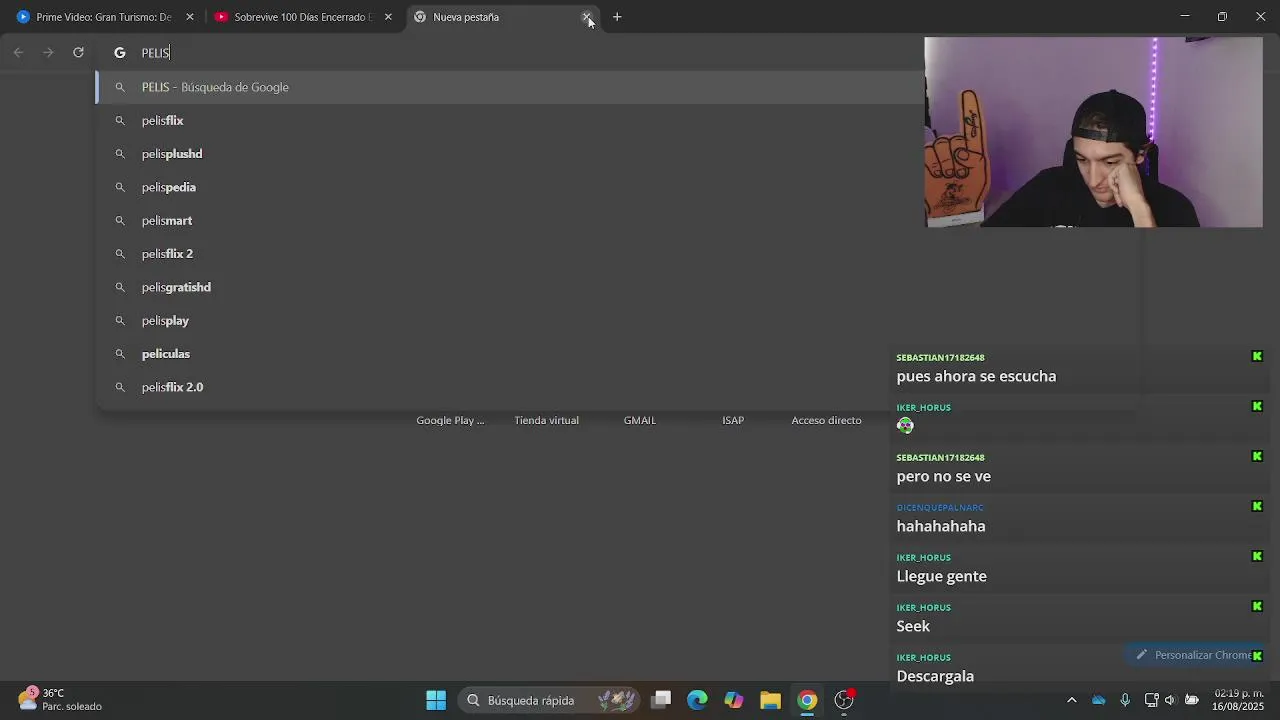The width and height of the screenshot is (1280, 720).
Task: Open network settings from the tray
Action: tap(1151, 700)
